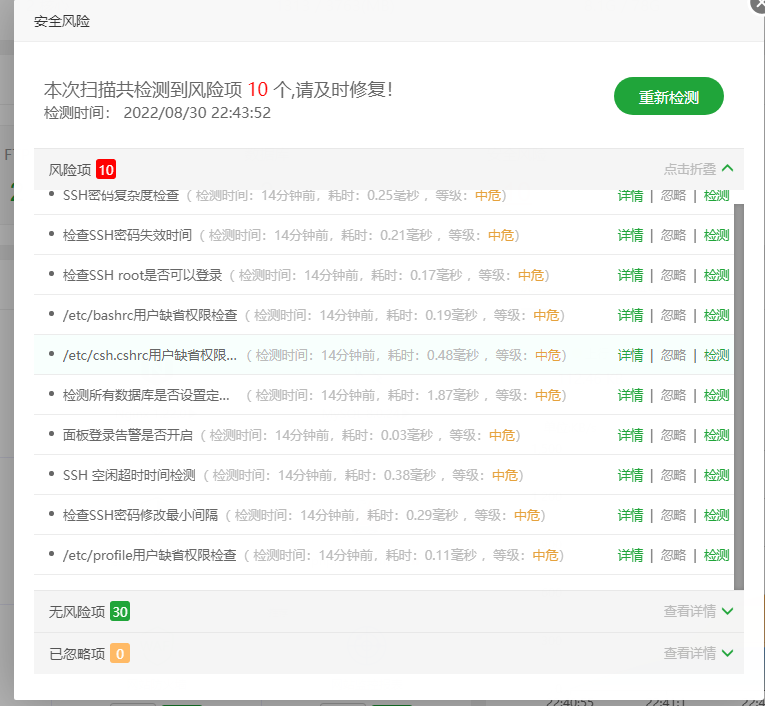Click the 安全风险 dialog title
Image resolution: width=765 pixels, height=706 pixels.
[62, 21]
